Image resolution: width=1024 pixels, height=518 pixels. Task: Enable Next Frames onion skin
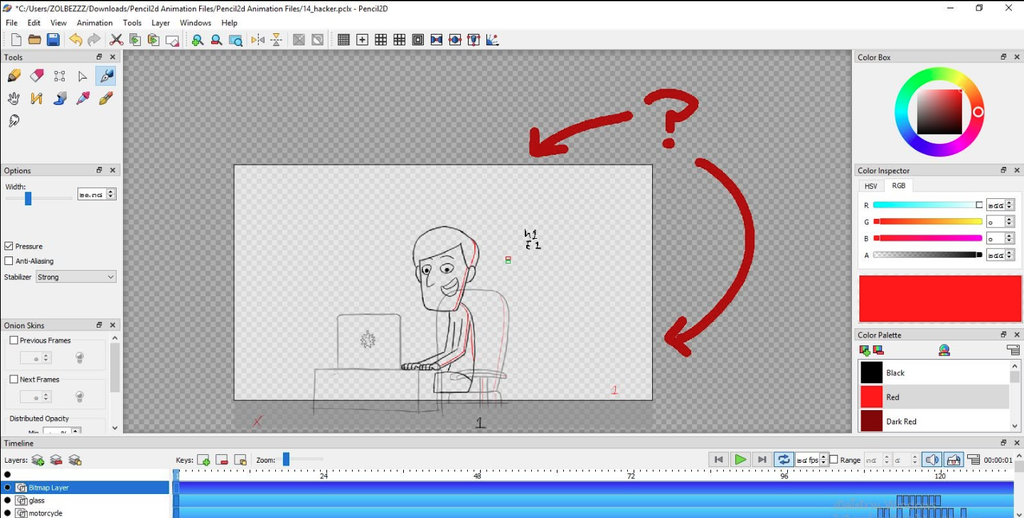tap(14, 379)
